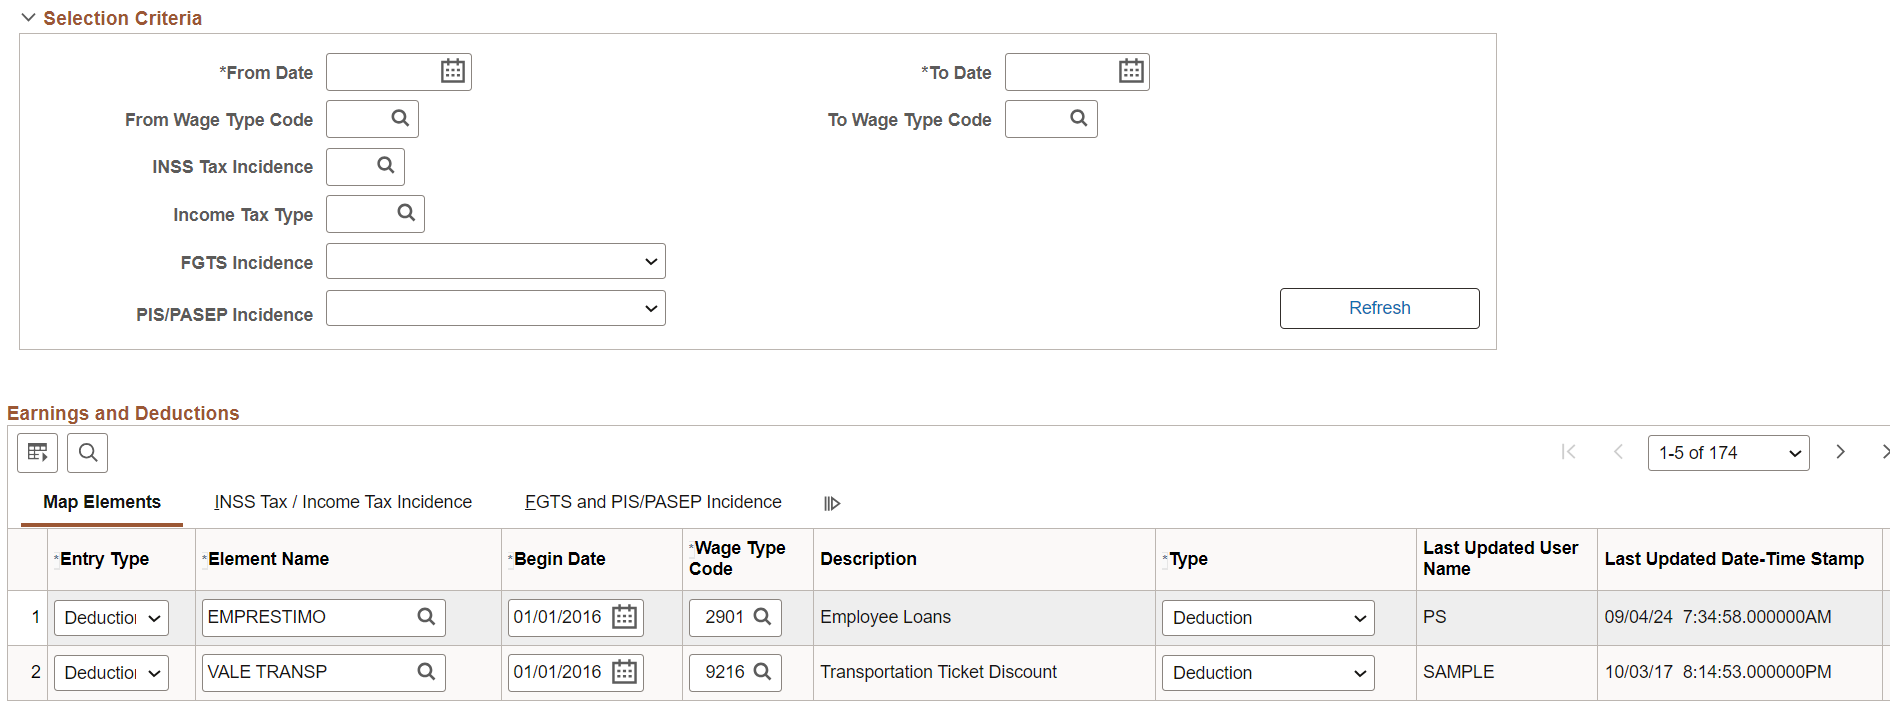
Task: Open Begin Date calendar for VALE TRANSP row
Action: click(x=624, y=672)
